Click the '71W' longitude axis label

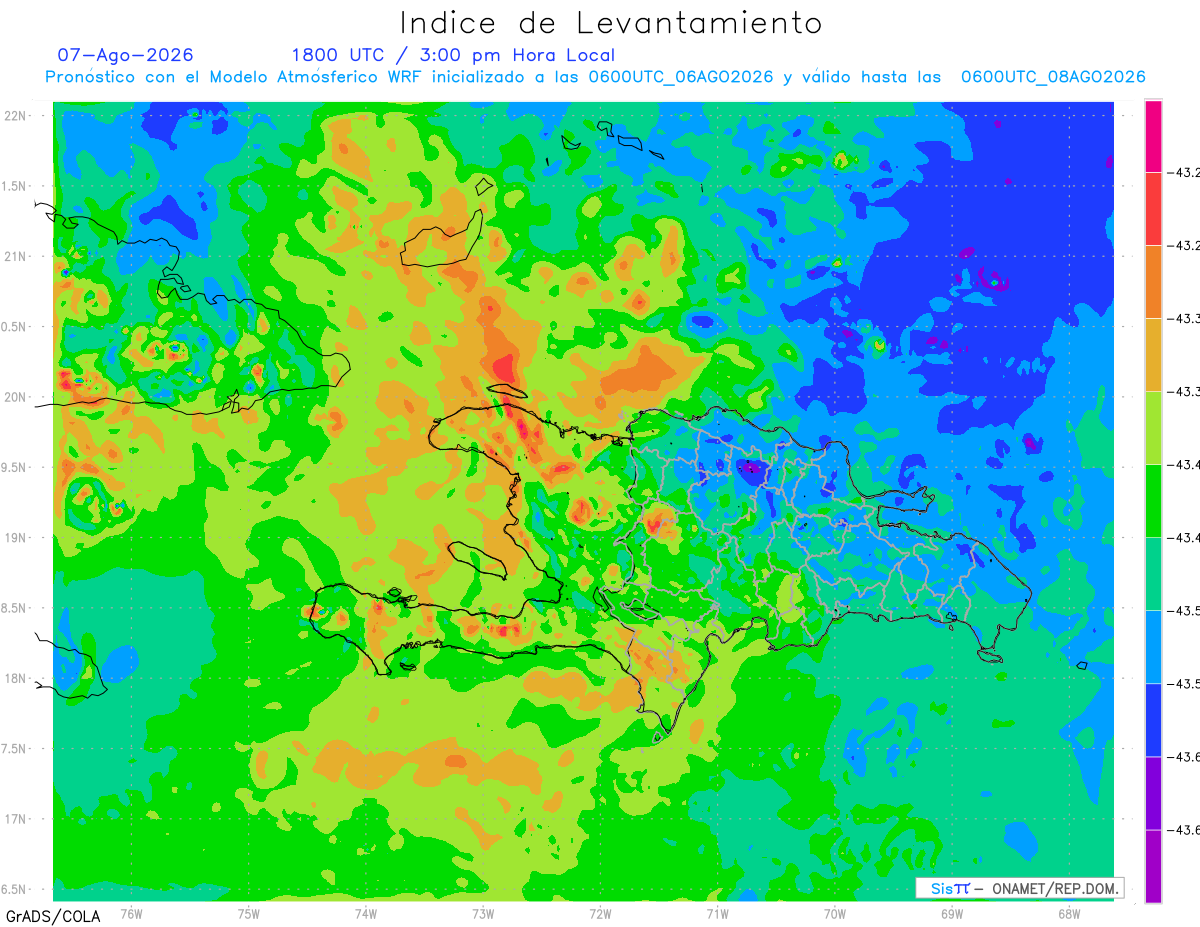(x=717, y=913)
